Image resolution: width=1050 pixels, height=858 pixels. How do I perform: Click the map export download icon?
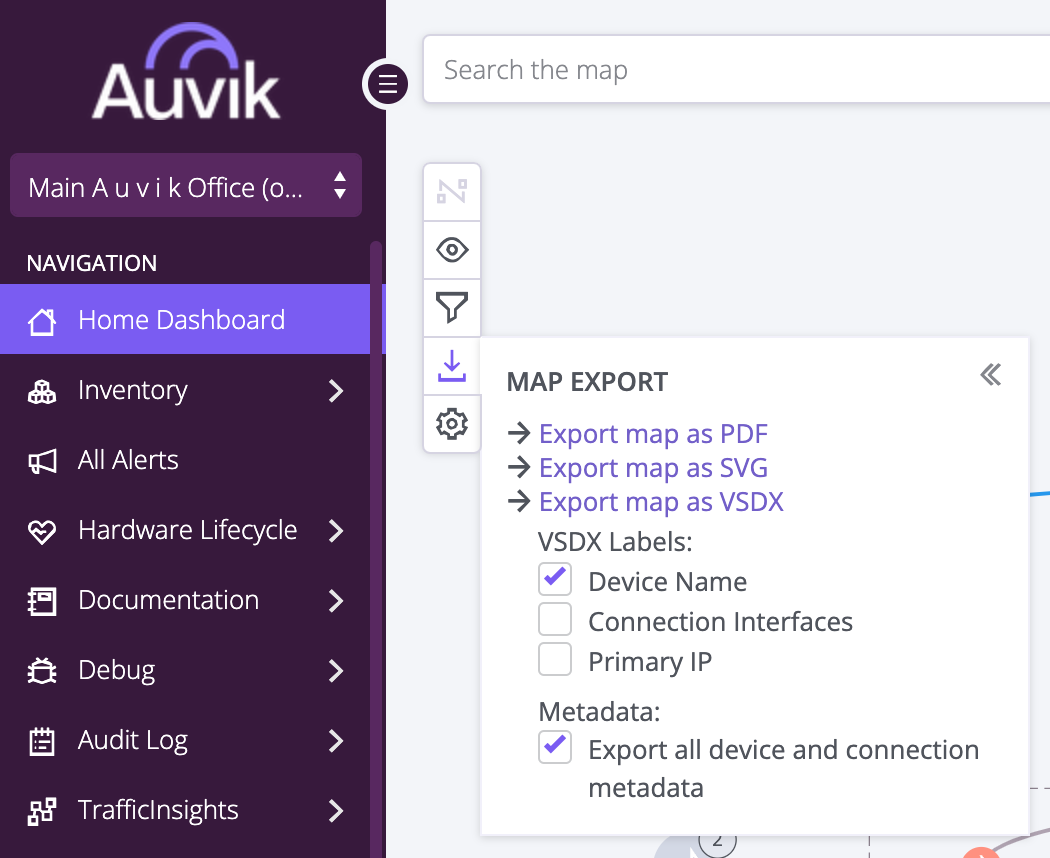click(x=452, y=365)
